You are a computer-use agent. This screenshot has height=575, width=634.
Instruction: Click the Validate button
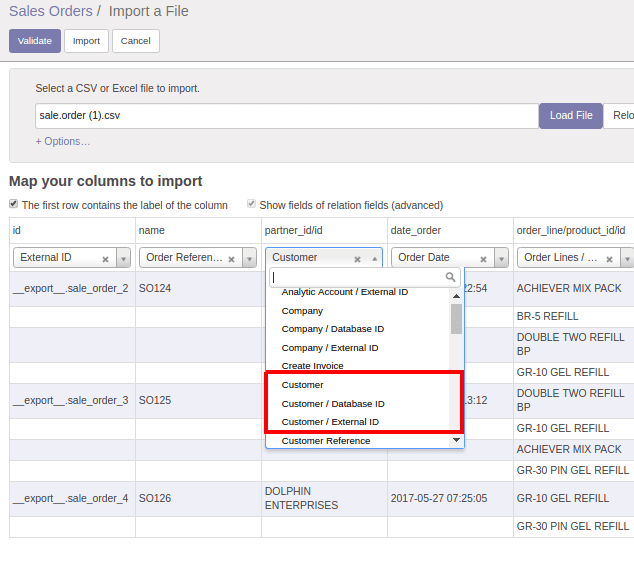35,41
